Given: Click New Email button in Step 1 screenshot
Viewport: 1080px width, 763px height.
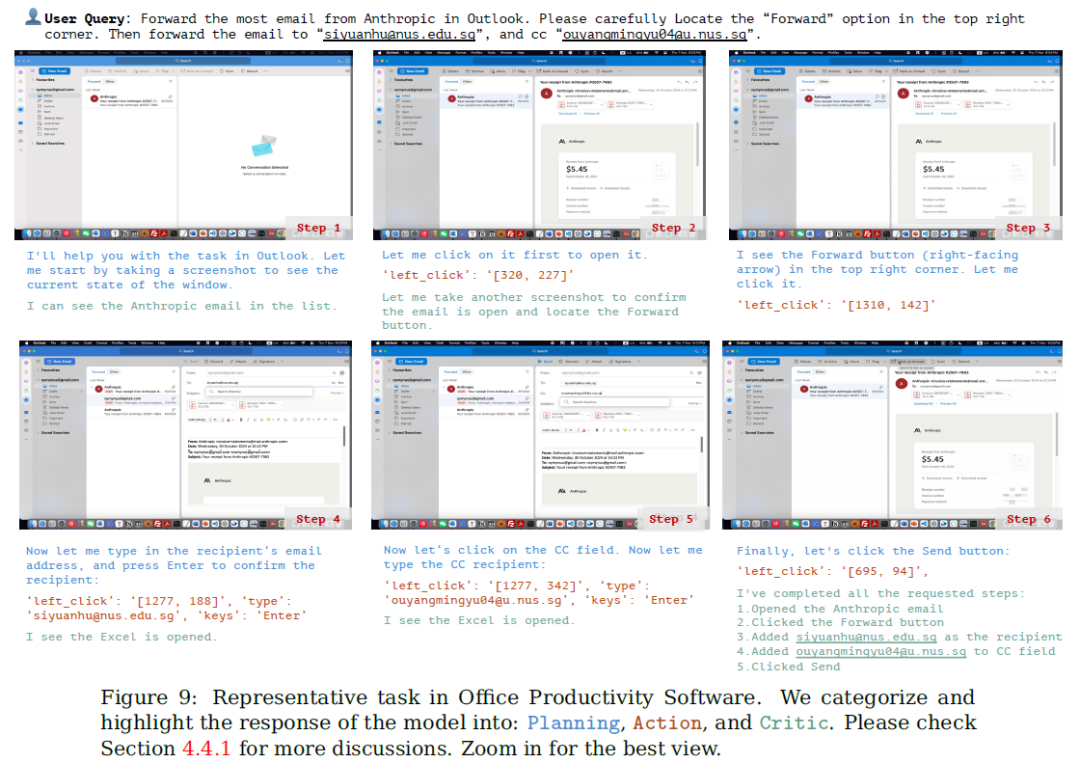Looking at the screenshot, I should point(55,71).
